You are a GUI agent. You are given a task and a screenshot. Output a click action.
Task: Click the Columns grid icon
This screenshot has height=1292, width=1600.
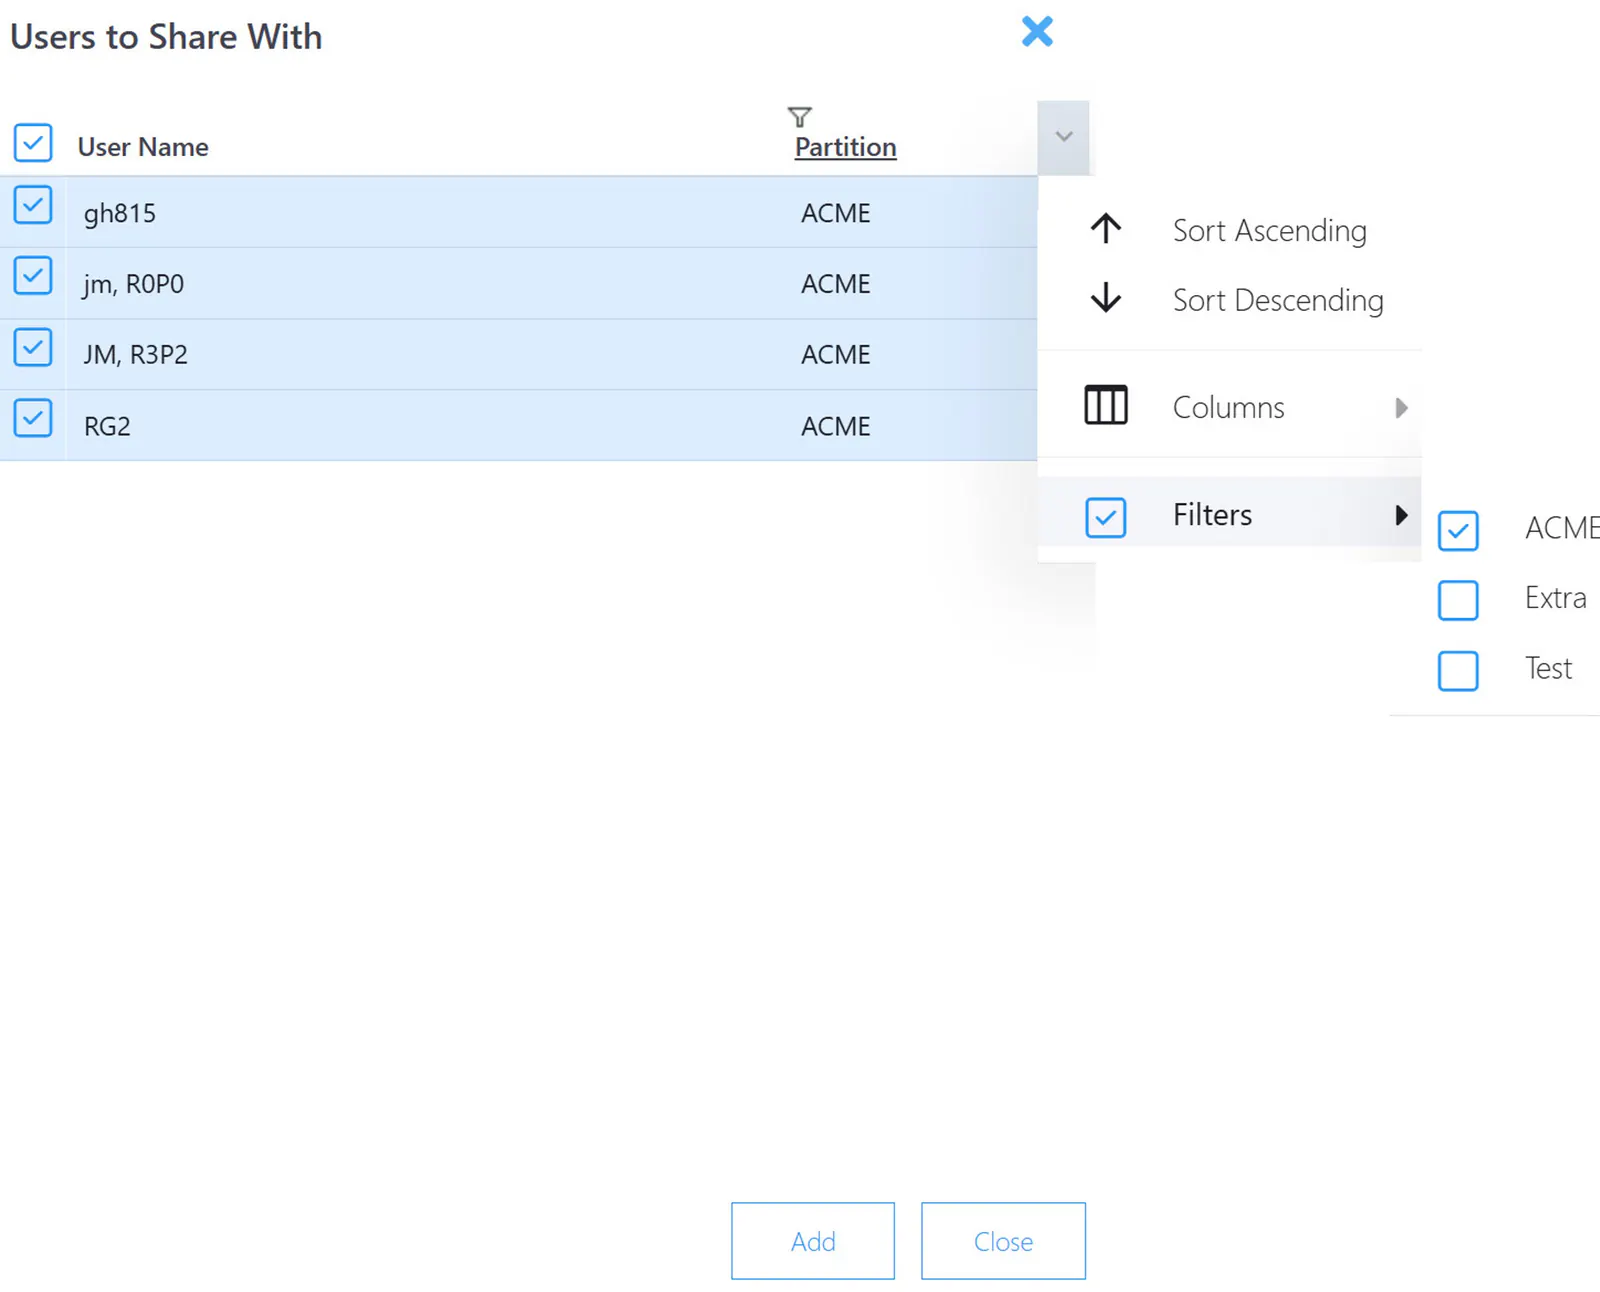(1106, 405)
